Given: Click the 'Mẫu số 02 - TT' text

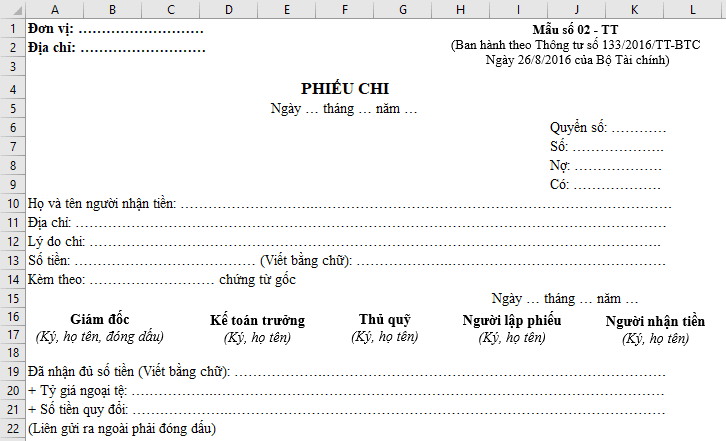Looking at the screenshot, I should click(575, 30).
